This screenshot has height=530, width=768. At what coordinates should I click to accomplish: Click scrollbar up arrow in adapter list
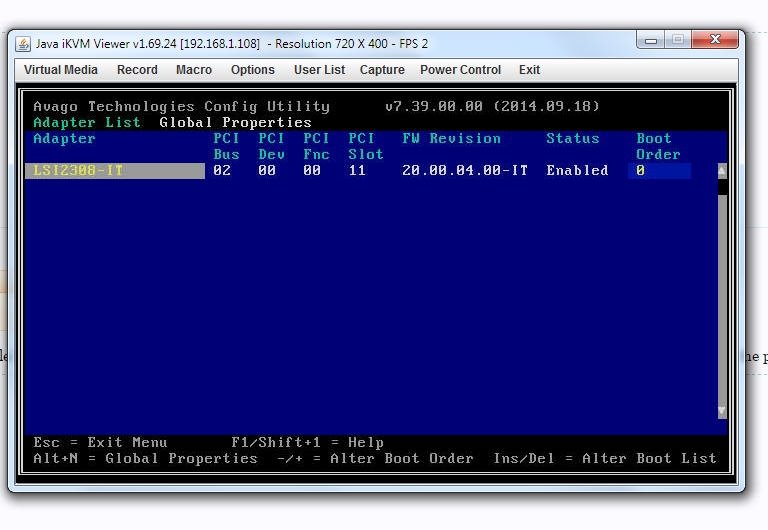tap(722, 171)
